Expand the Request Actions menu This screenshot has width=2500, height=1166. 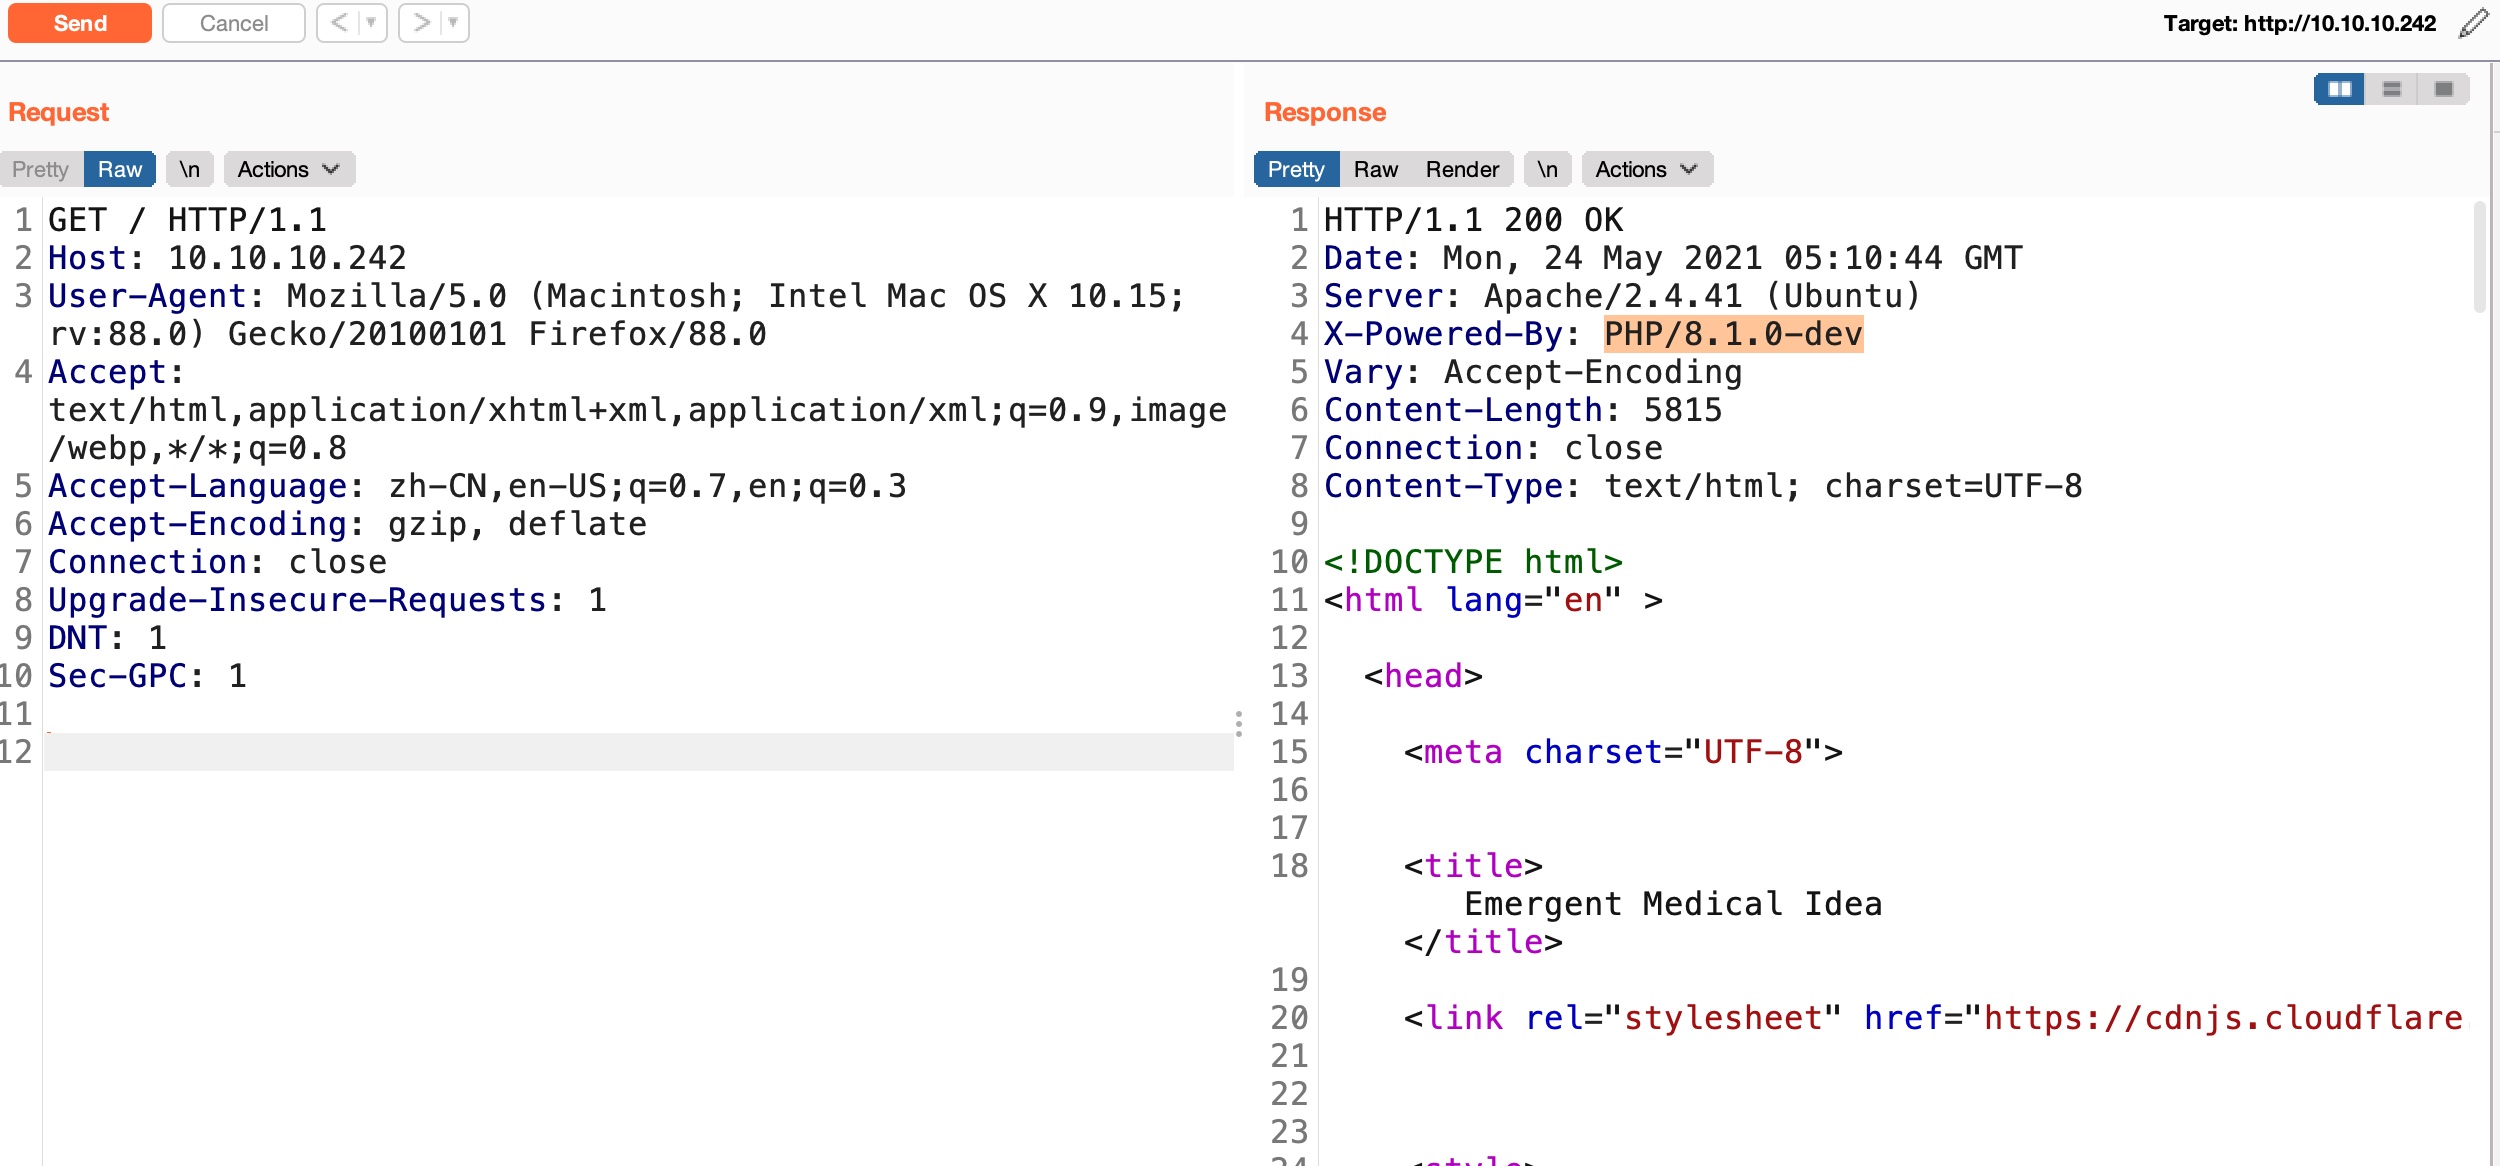[288, 170]
